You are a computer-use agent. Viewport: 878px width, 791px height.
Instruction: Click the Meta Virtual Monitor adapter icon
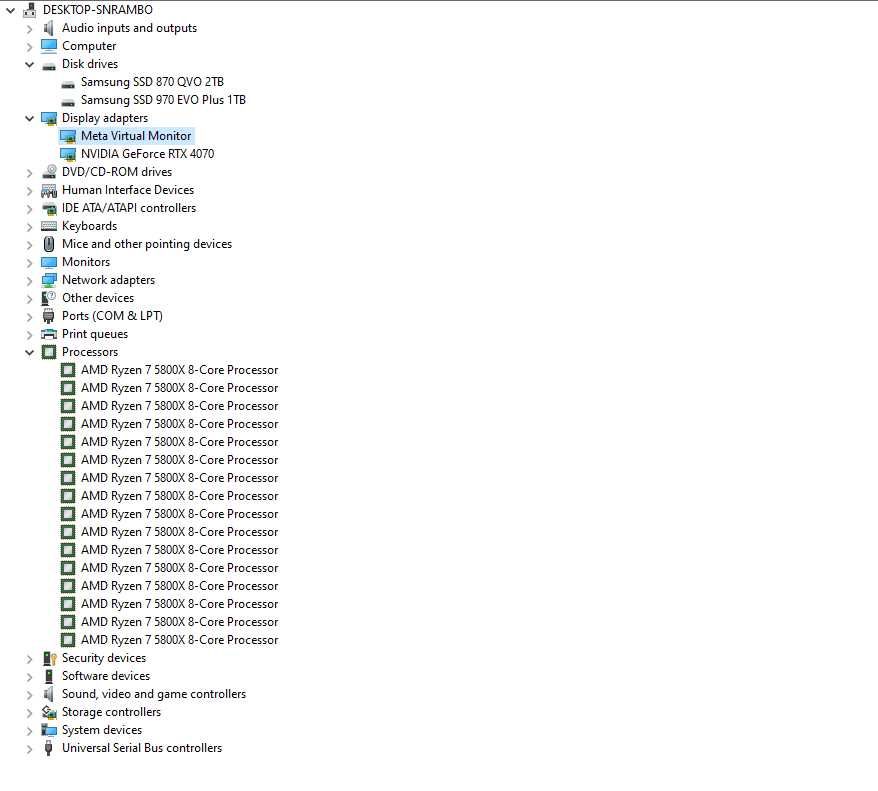(x=68, y=136)
